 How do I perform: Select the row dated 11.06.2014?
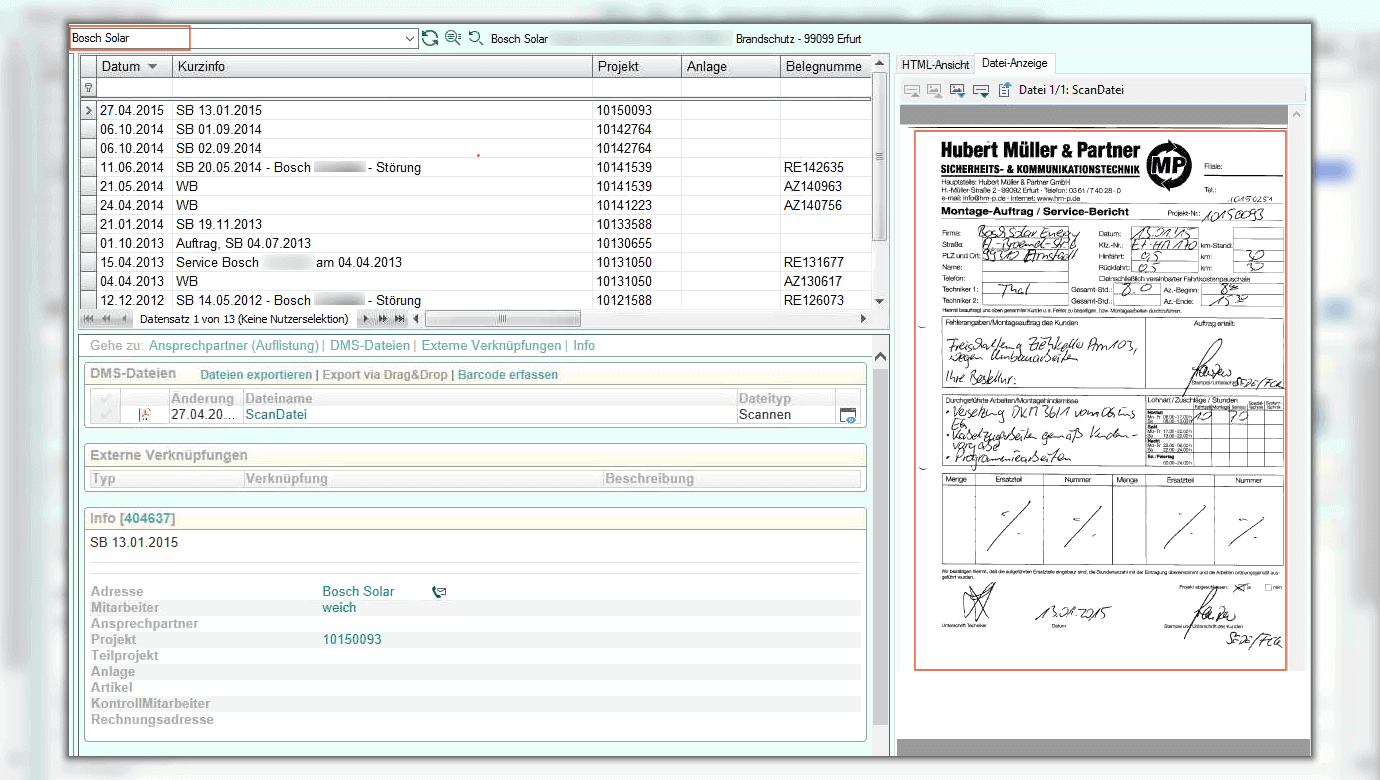point(130,167)
